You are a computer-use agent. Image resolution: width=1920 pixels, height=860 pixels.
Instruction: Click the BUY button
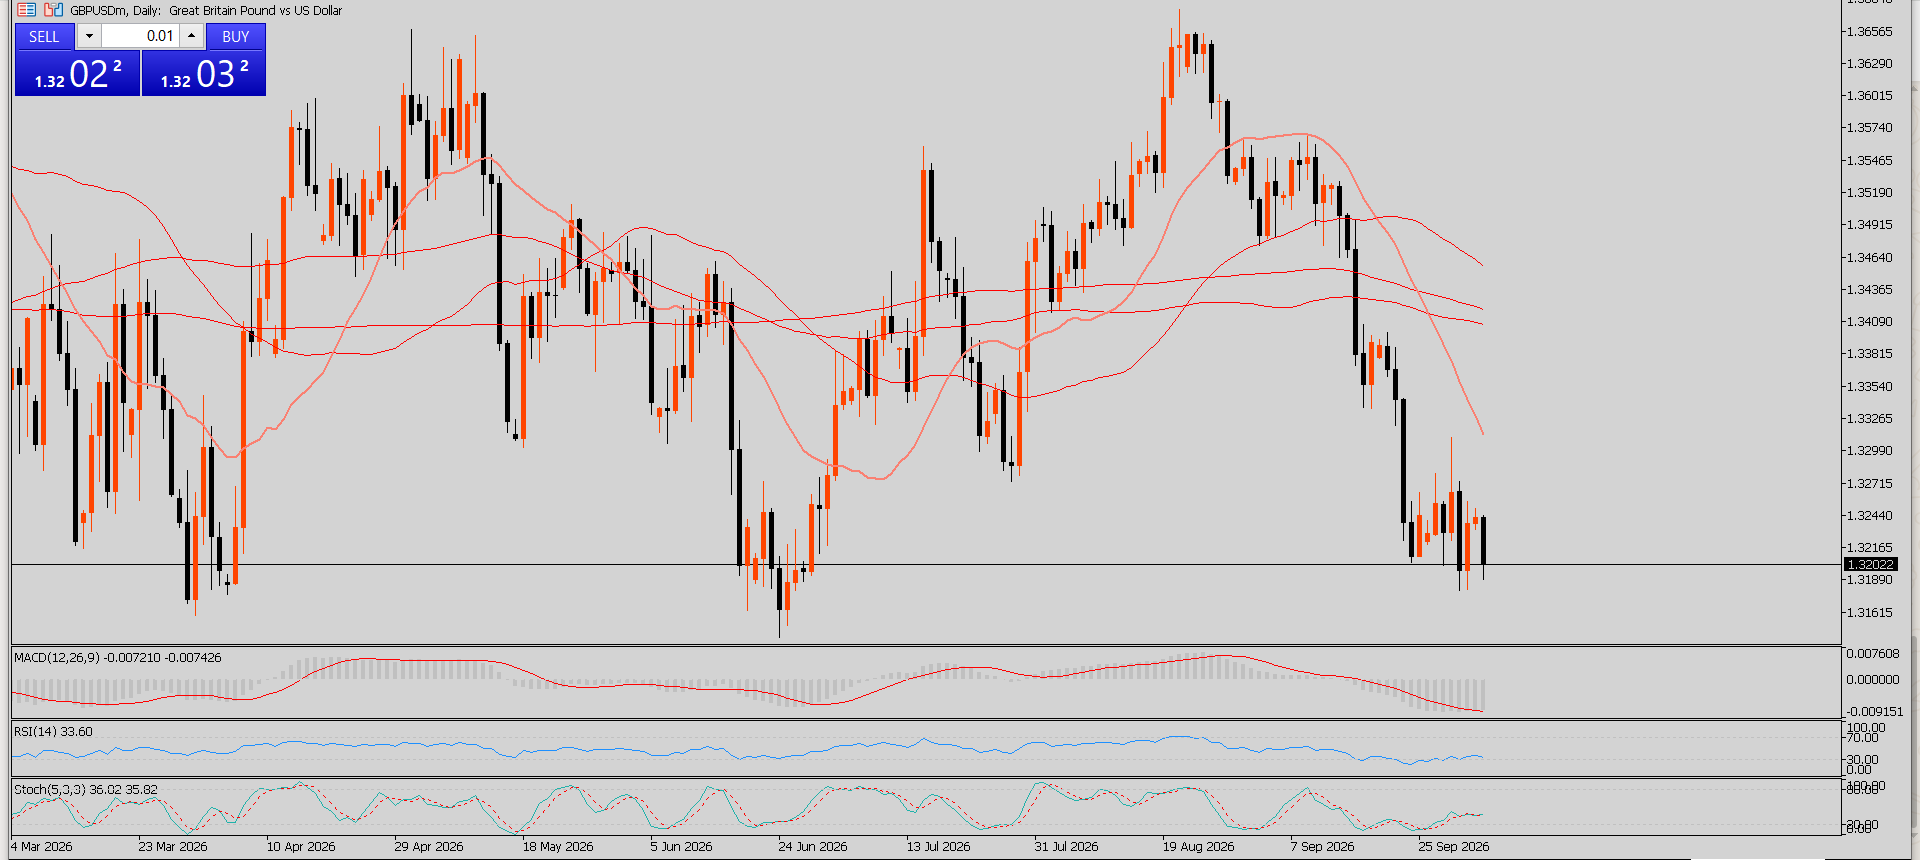coord(236,36)
